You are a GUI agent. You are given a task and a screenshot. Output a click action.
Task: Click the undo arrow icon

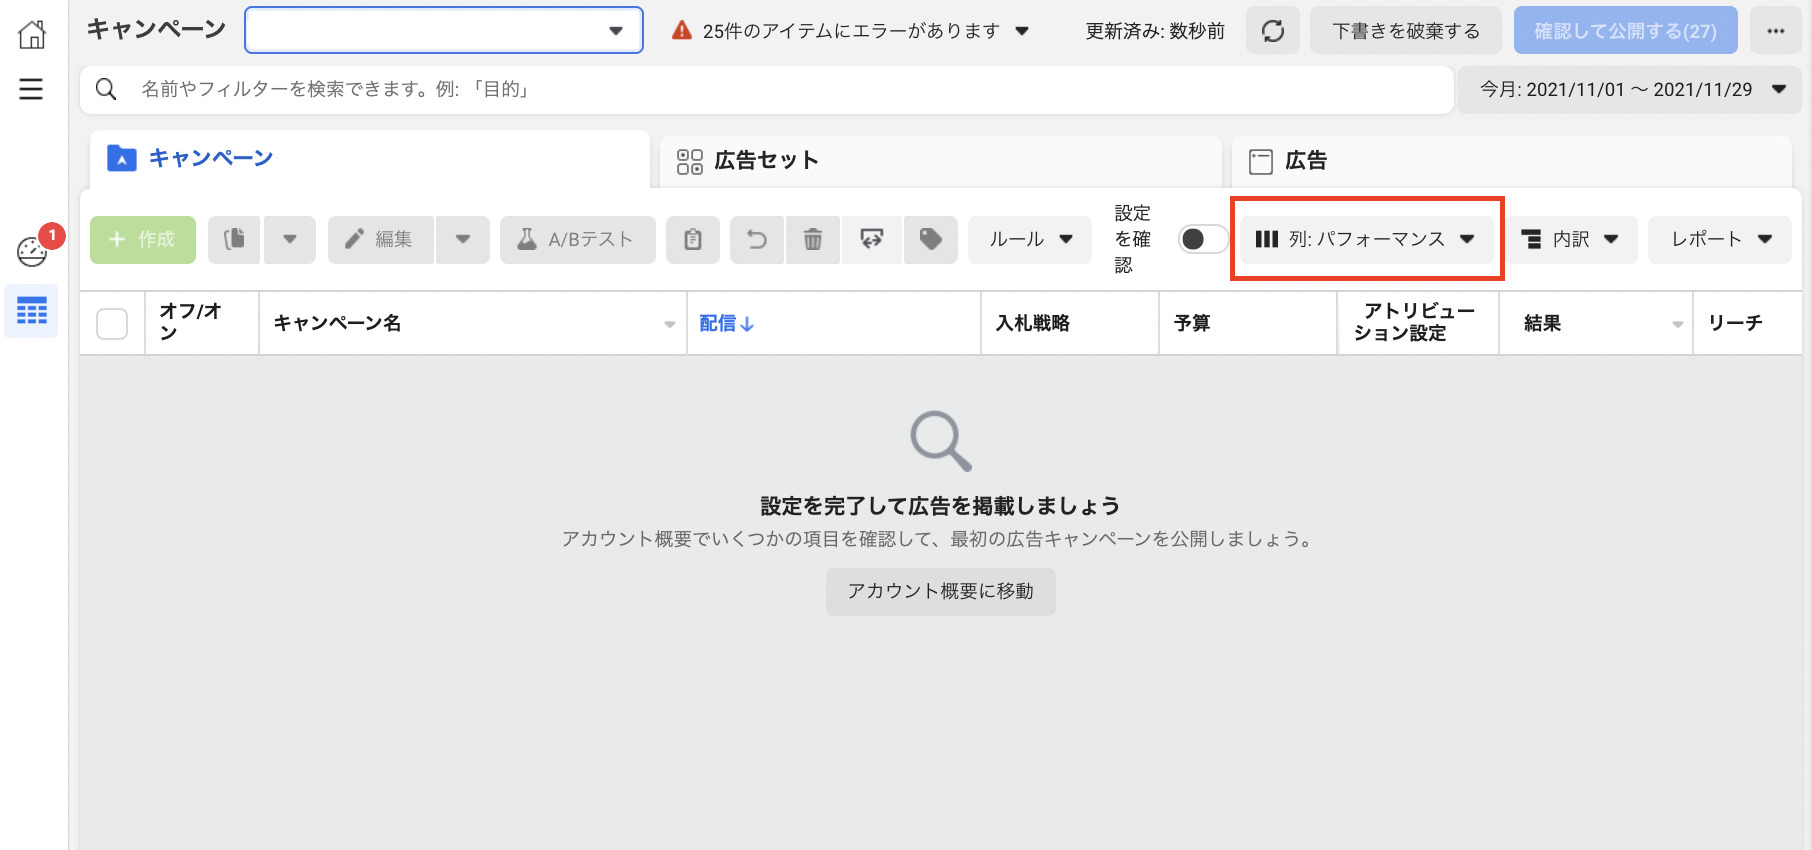tap(757, 240)
